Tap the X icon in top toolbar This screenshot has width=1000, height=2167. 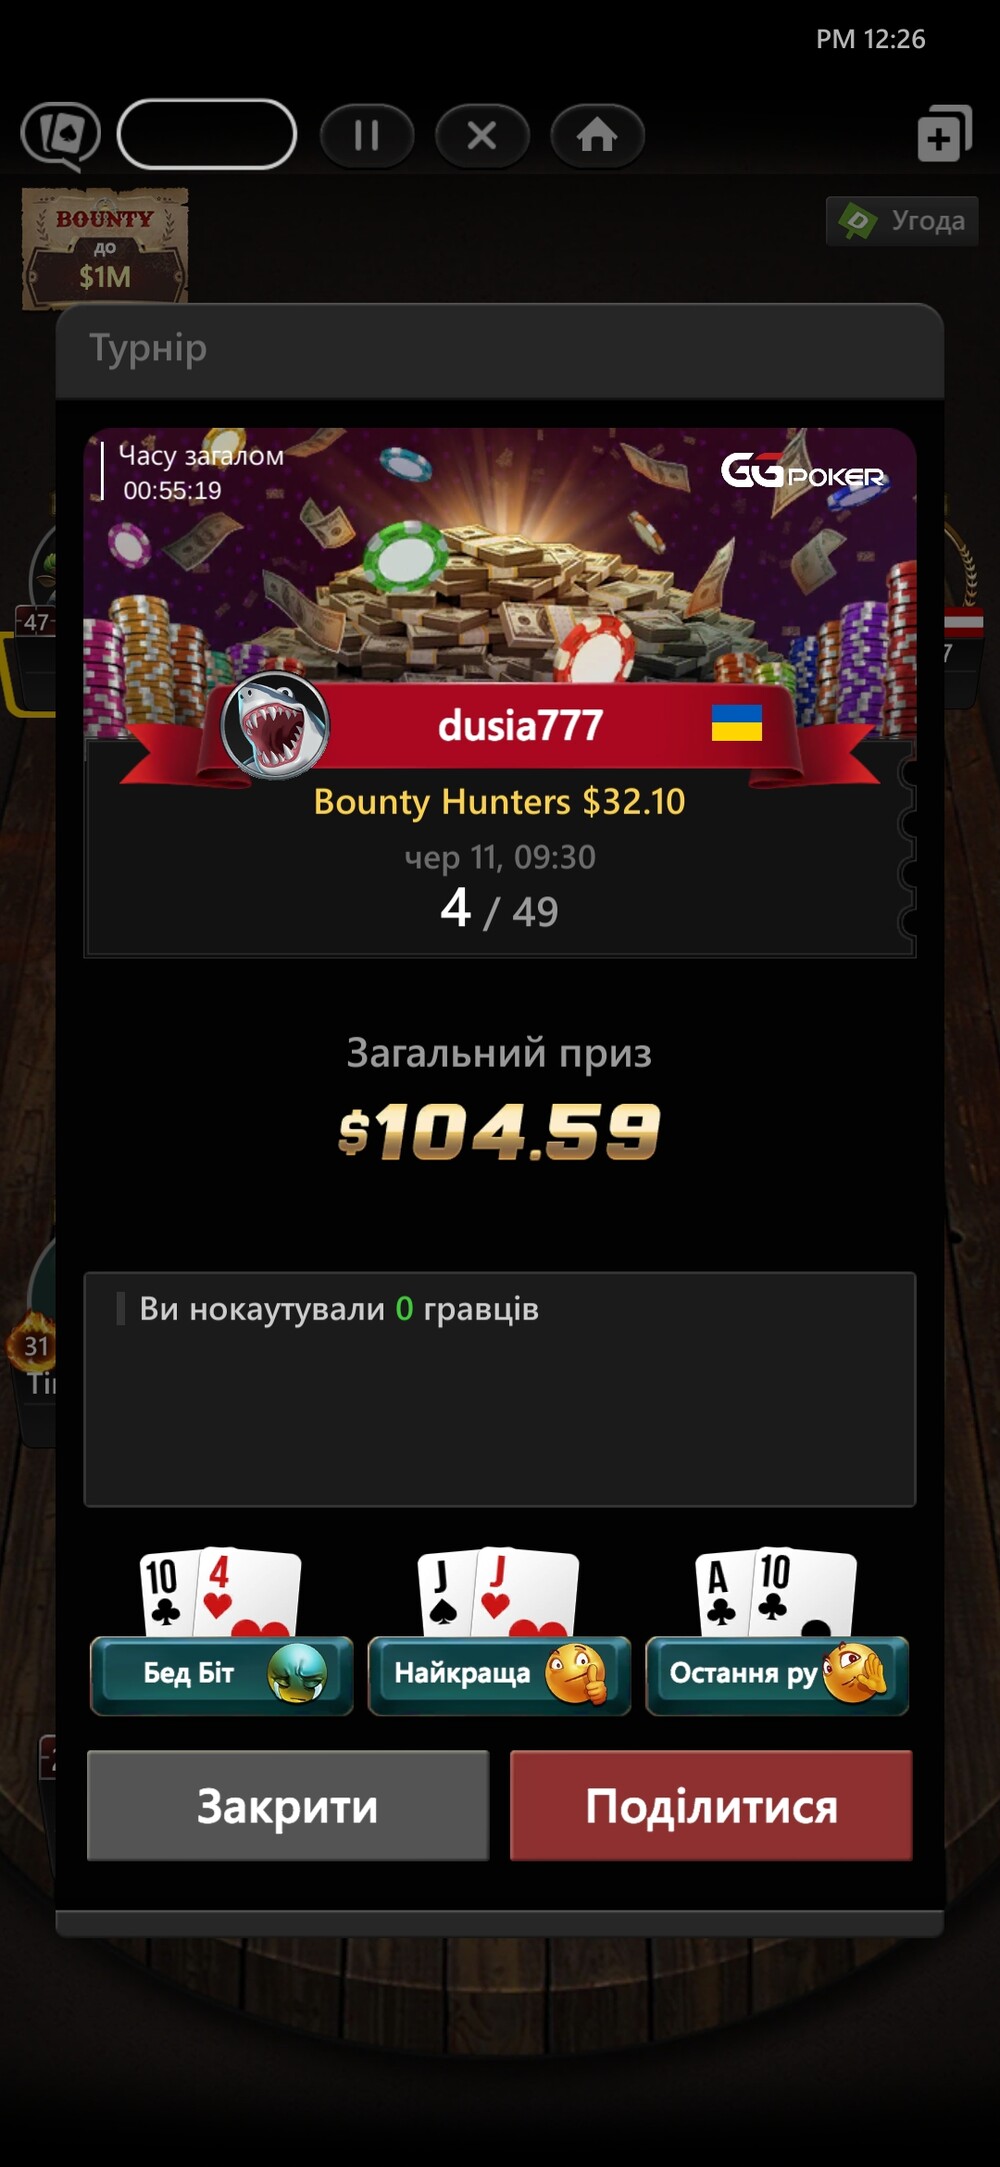[x=482, y=135]
